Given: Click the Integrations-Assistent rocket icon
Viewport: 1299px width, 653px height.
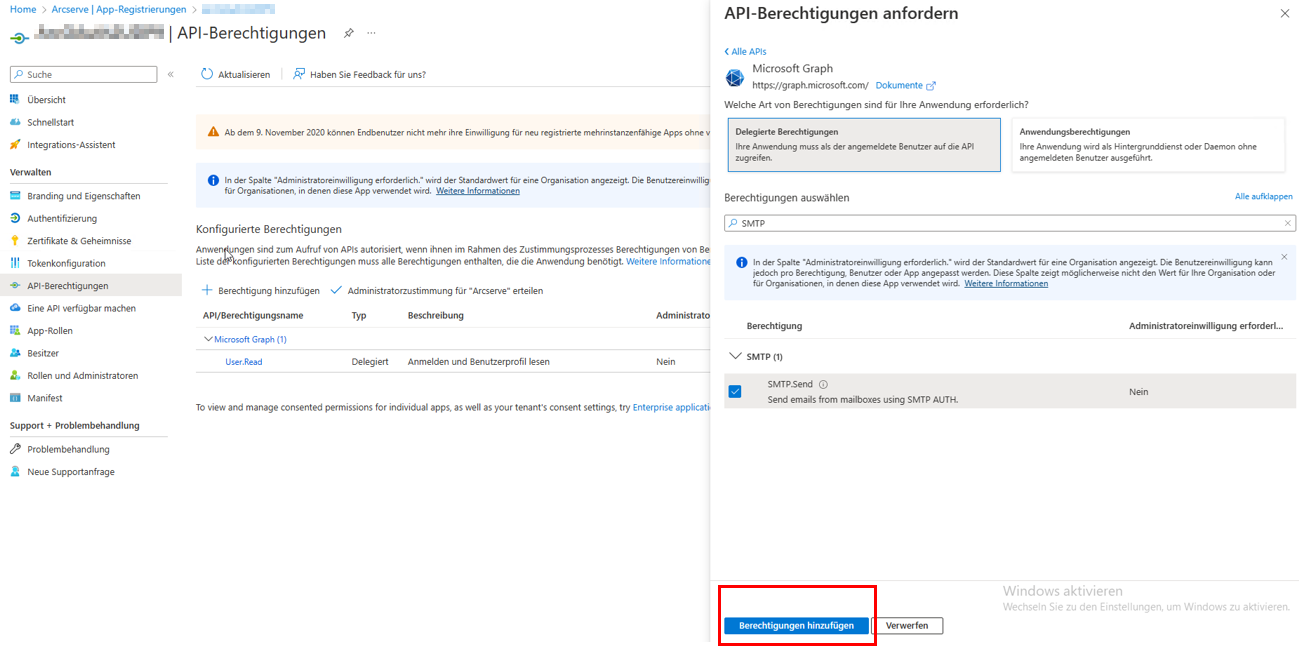Looking at the screenshot, I should point(15,145).
